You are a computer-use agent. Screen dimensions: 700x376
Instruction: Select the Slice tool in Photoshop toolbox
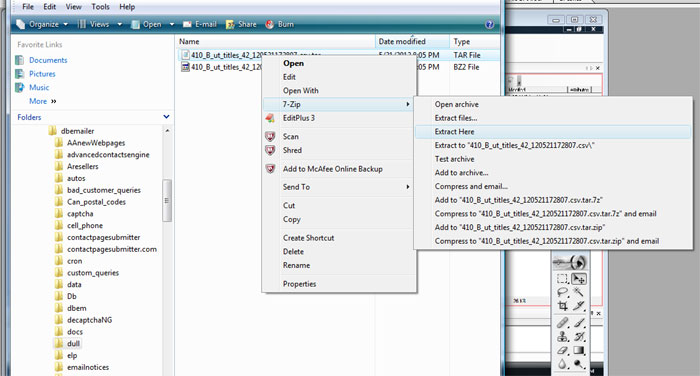click(579, 306)
